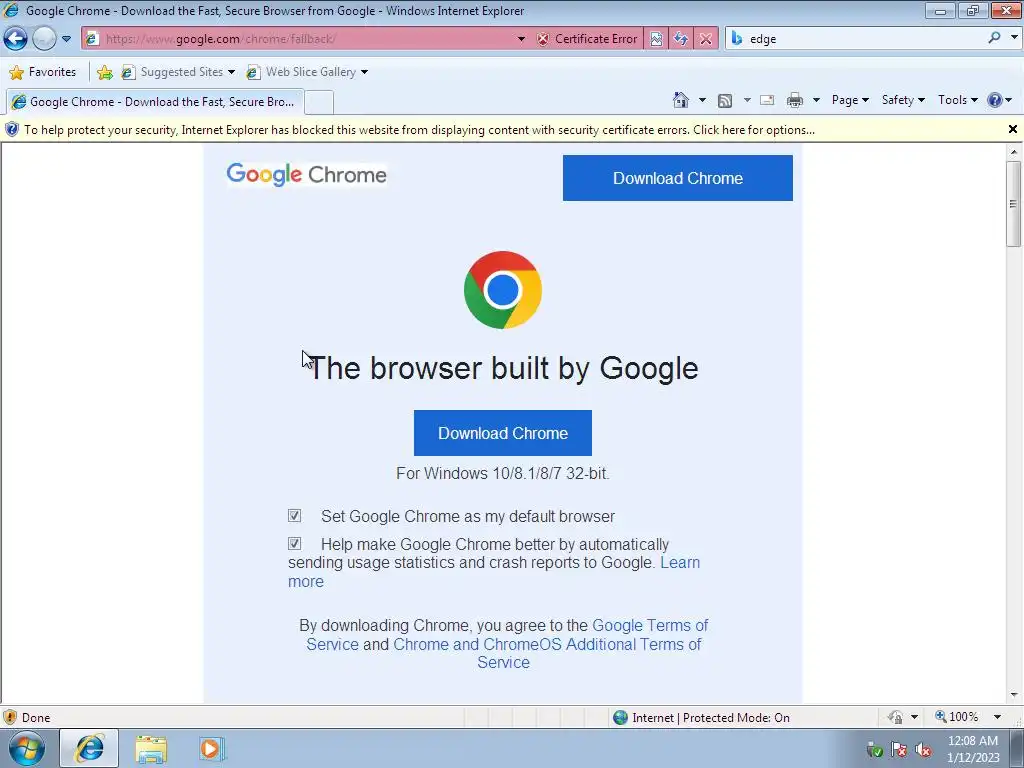This screenshot has width=1024, height=768.
Task: Open Windows Explorer from the taskbar
Action: click(152, 749)
